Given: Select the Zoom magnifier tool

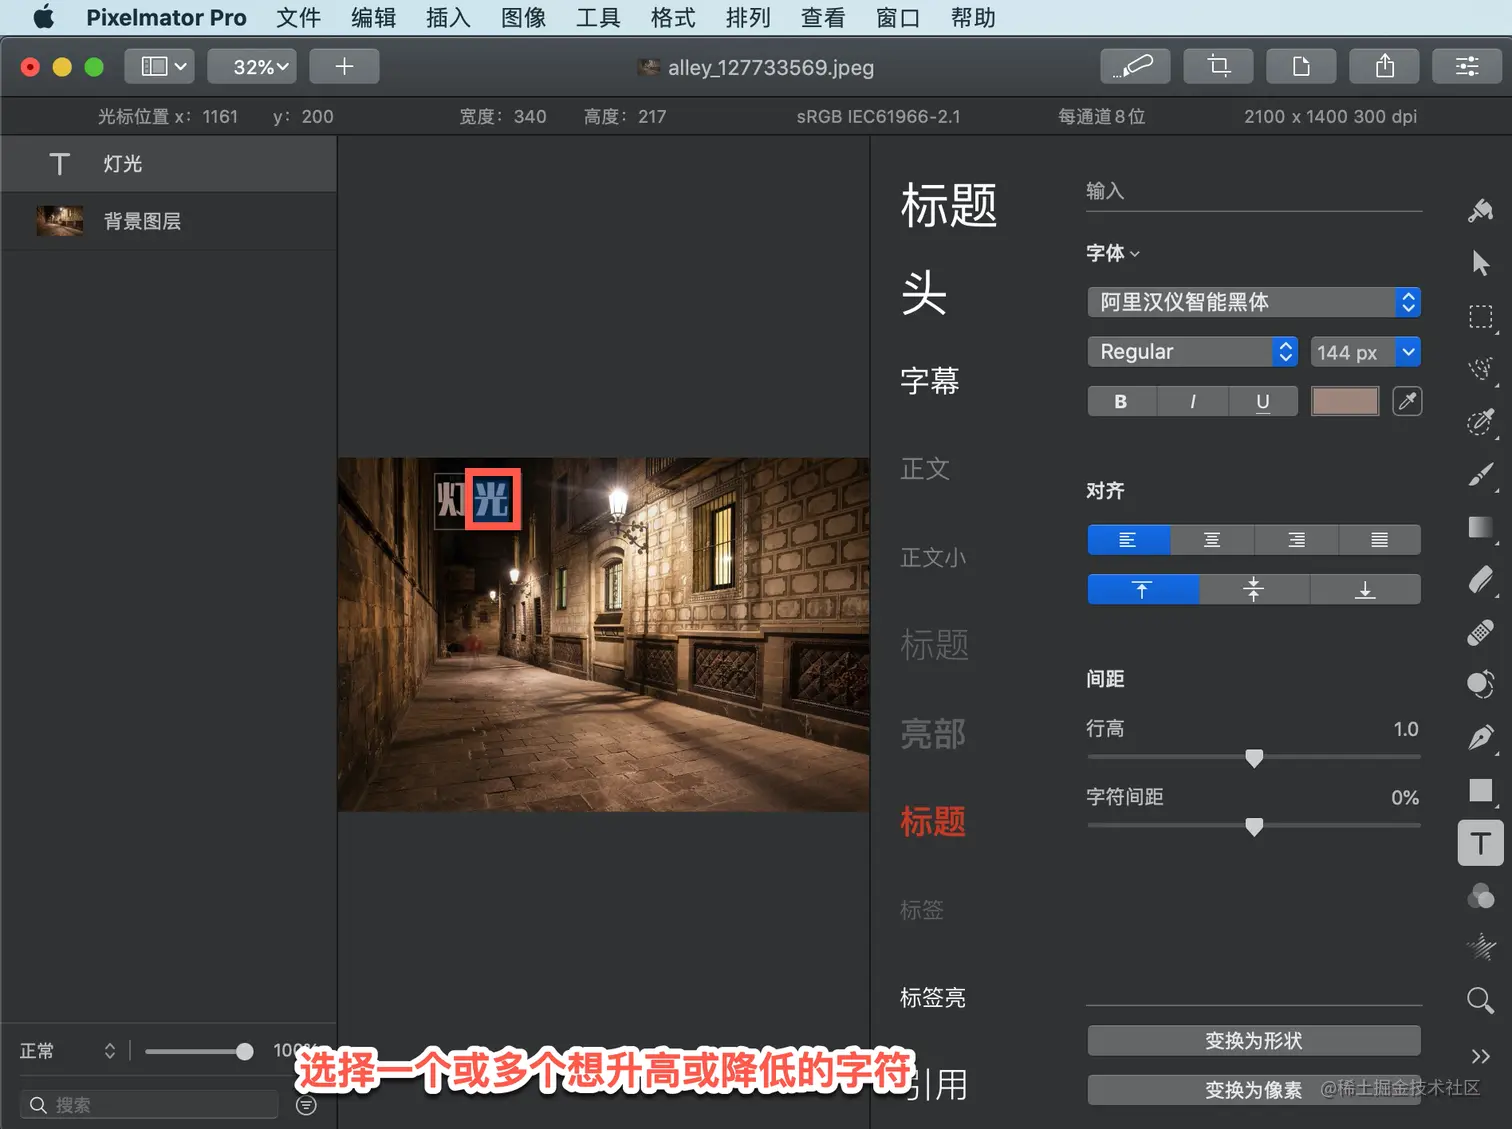Looking at the screenshot, I should pos(1480,1000).
